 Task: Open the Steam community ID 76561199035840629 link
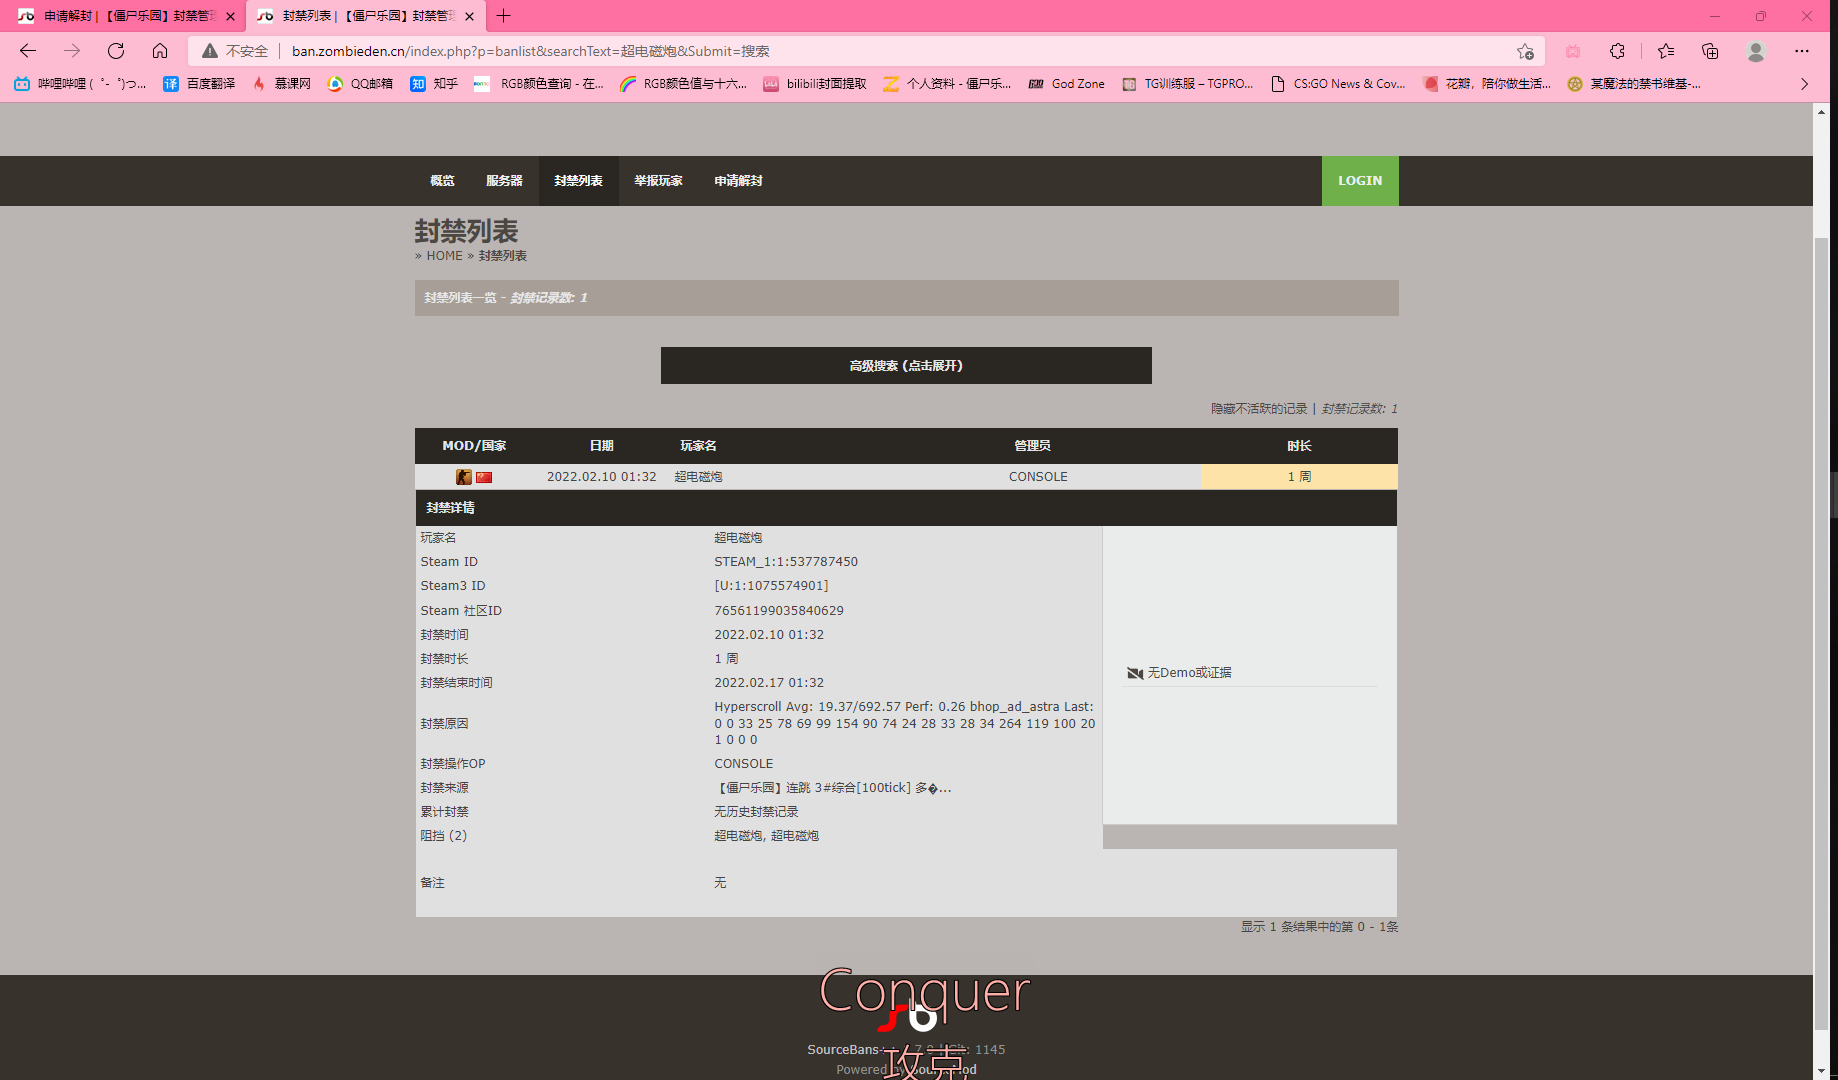tap(779, 611)
